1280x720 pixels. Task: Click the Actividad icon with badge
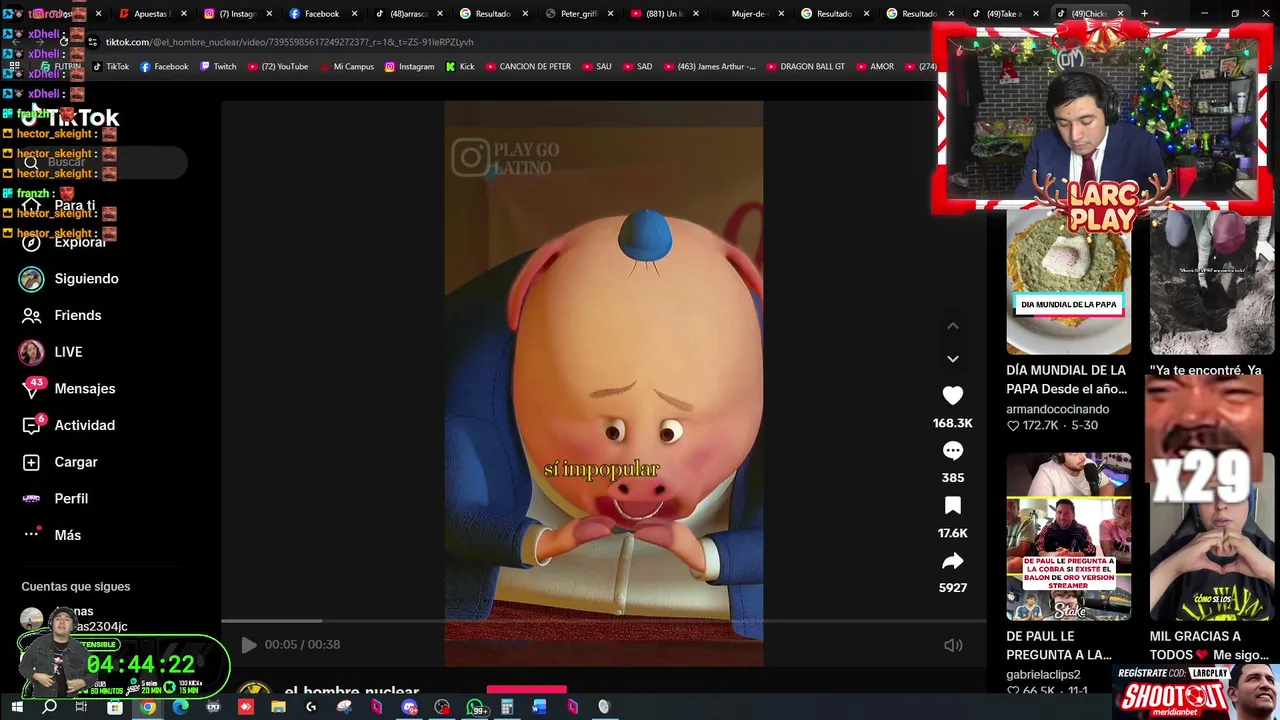[31, 425]
